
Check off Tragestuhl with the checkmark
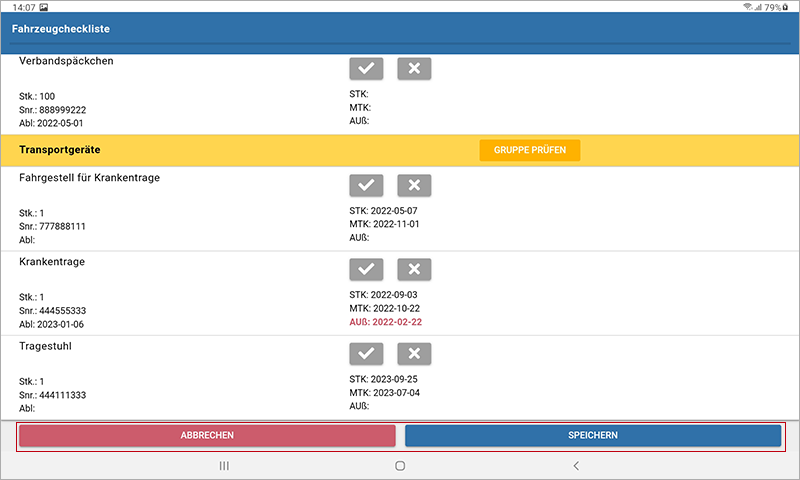click(366, 354)
